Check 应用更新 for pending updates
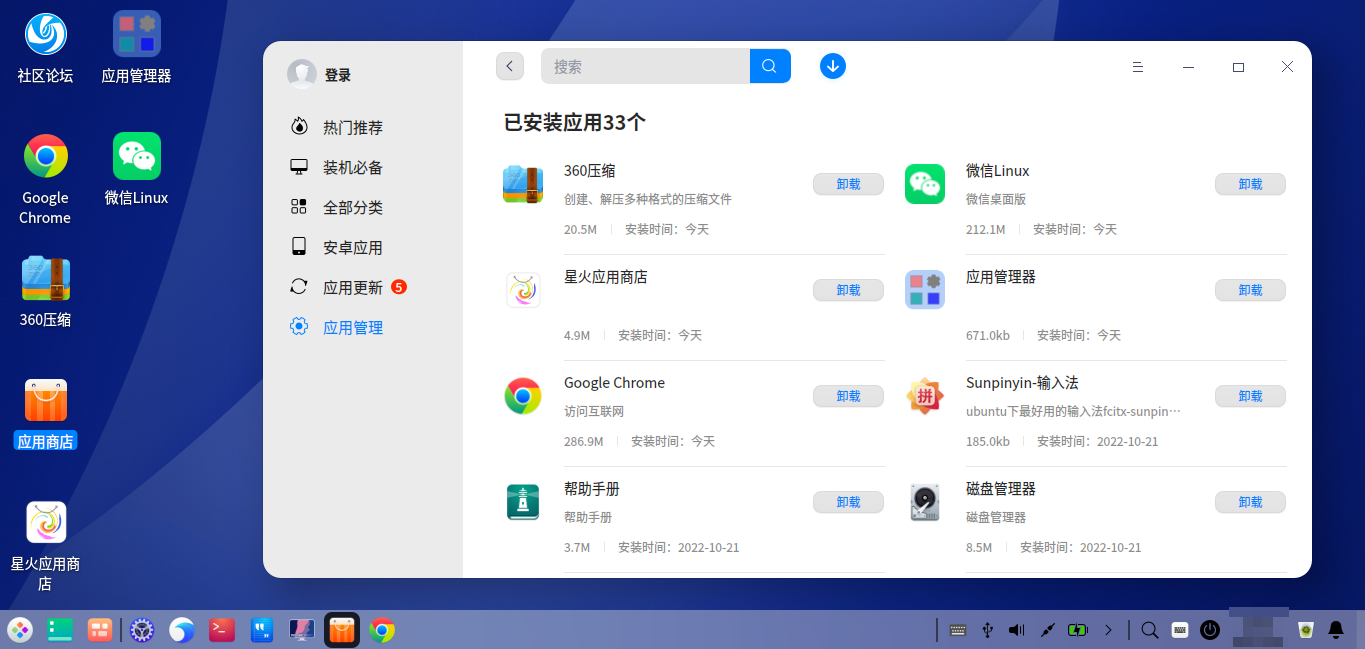The width and height of the screenshot is (1365, 649). (339, 287)
